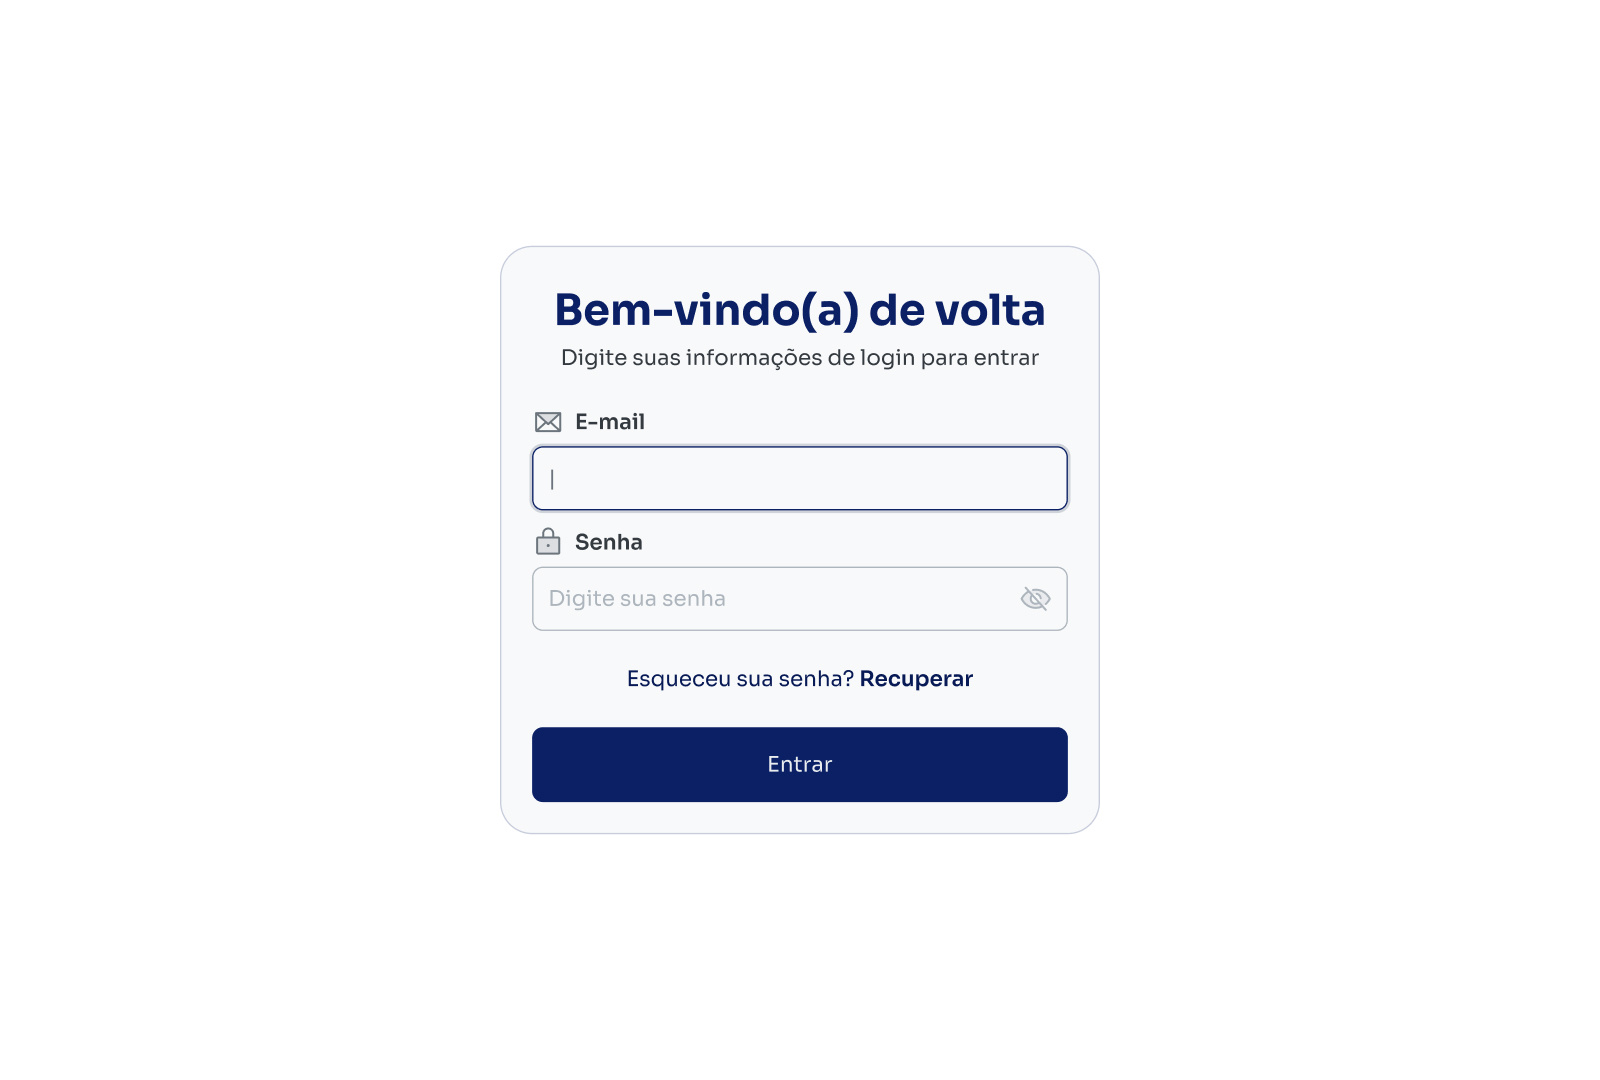Click the login subtitle text below the heading

(799, 357)
